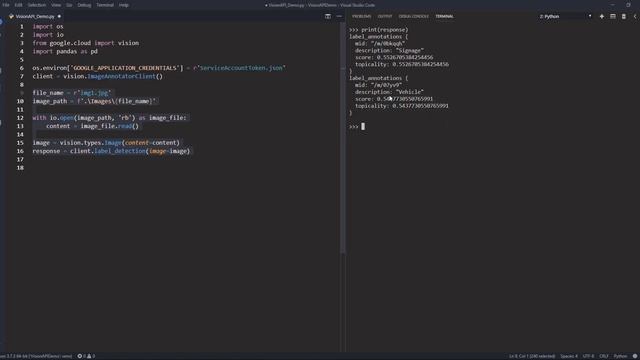
Task: Click '>>> print(response)' in terminal
Action: pyautogui.click(x=378, y=30)
